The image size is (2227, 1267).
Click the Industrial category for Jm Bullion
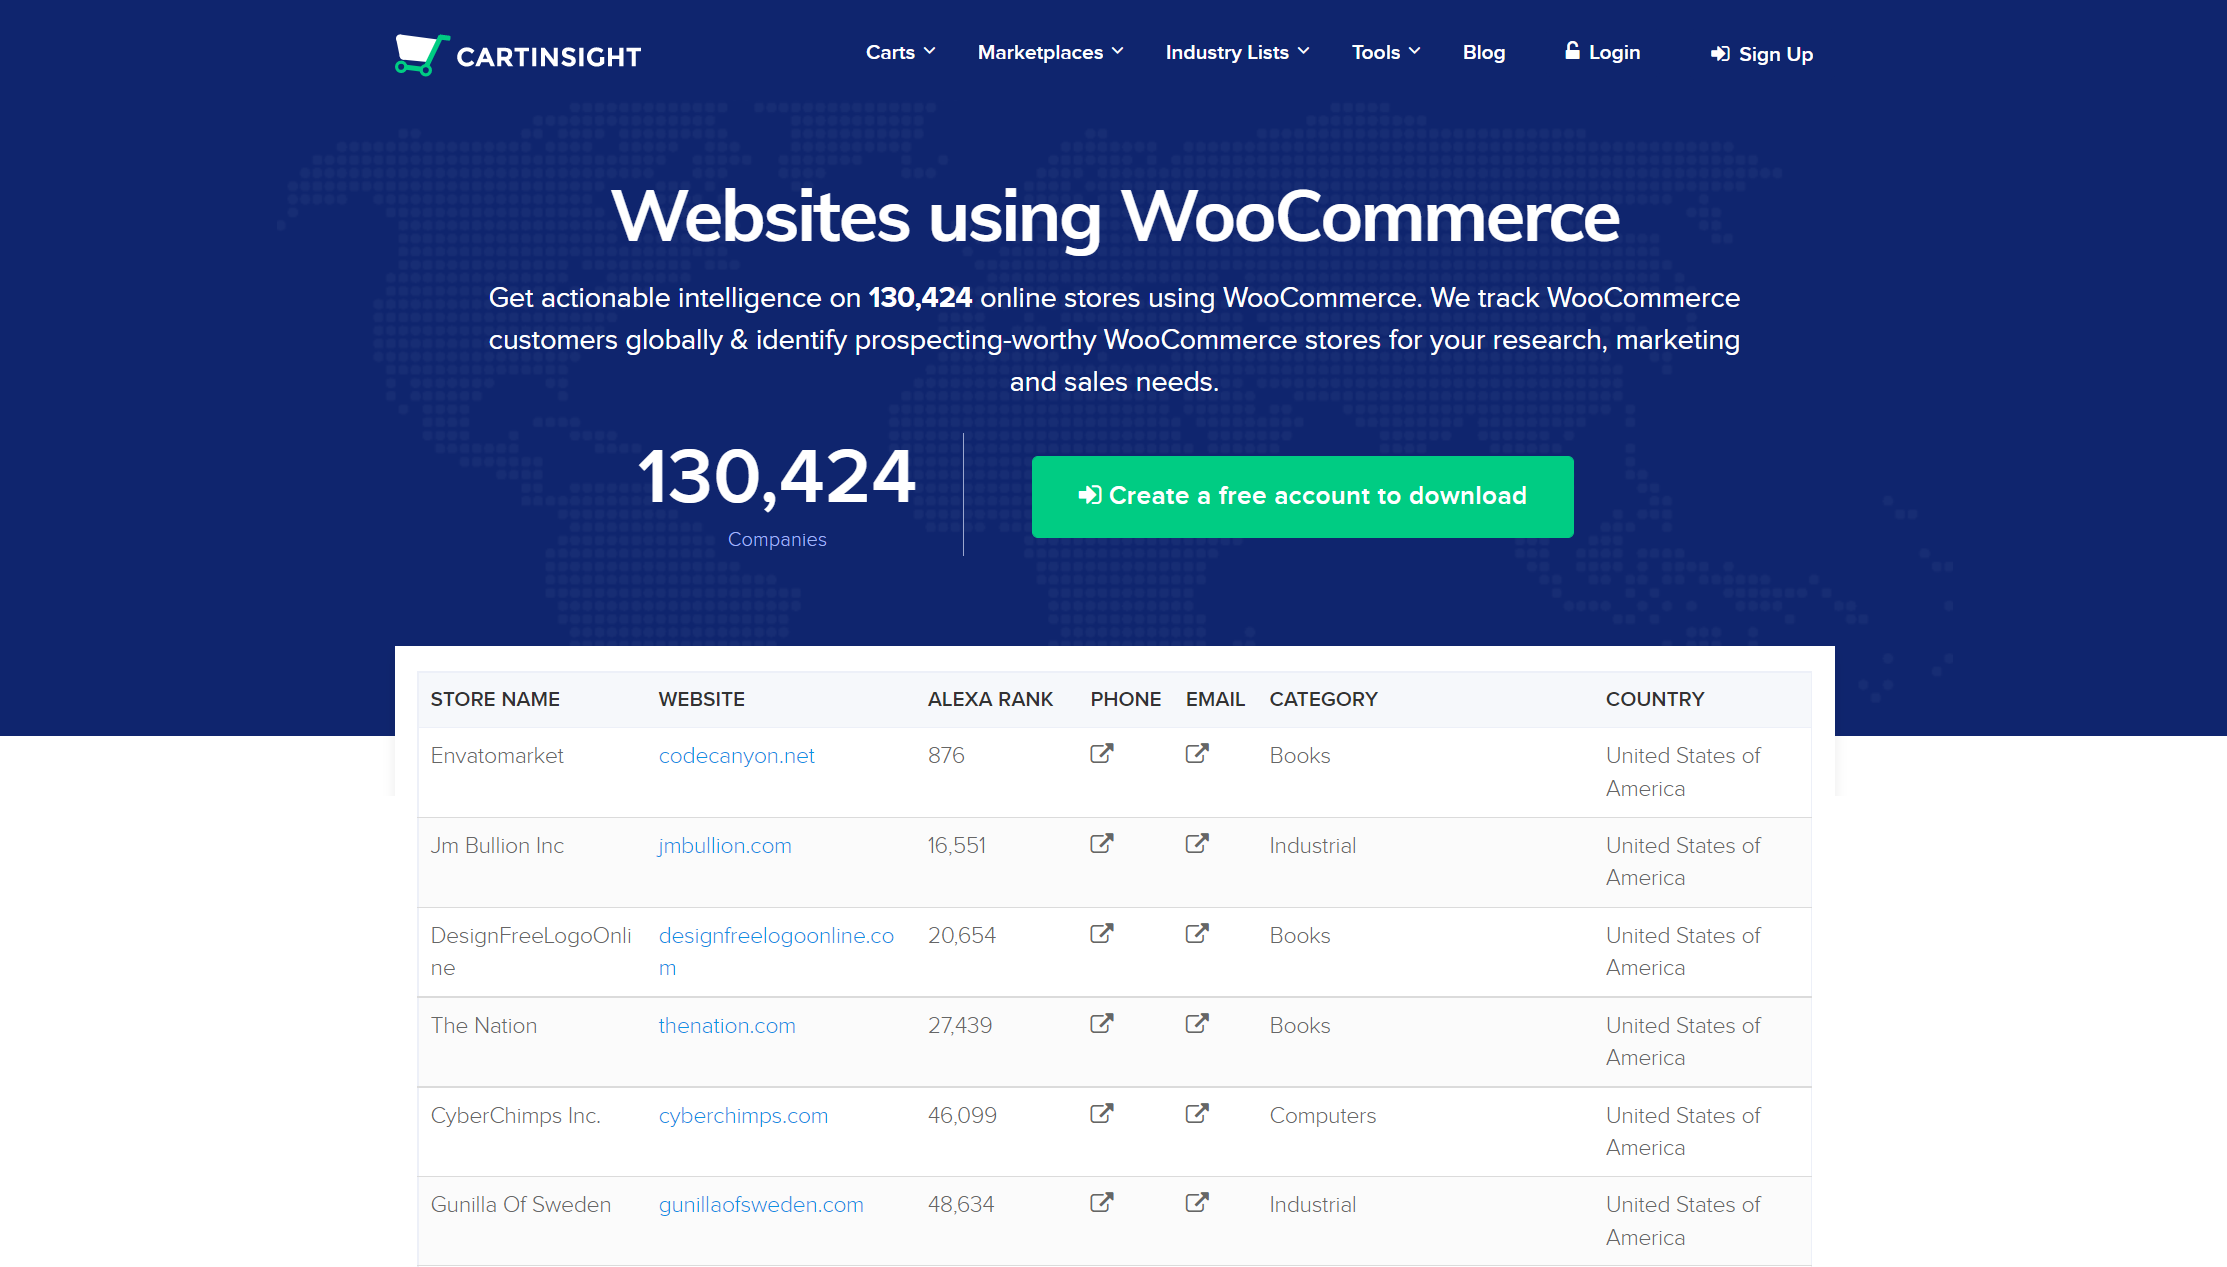click(1312, 846)
